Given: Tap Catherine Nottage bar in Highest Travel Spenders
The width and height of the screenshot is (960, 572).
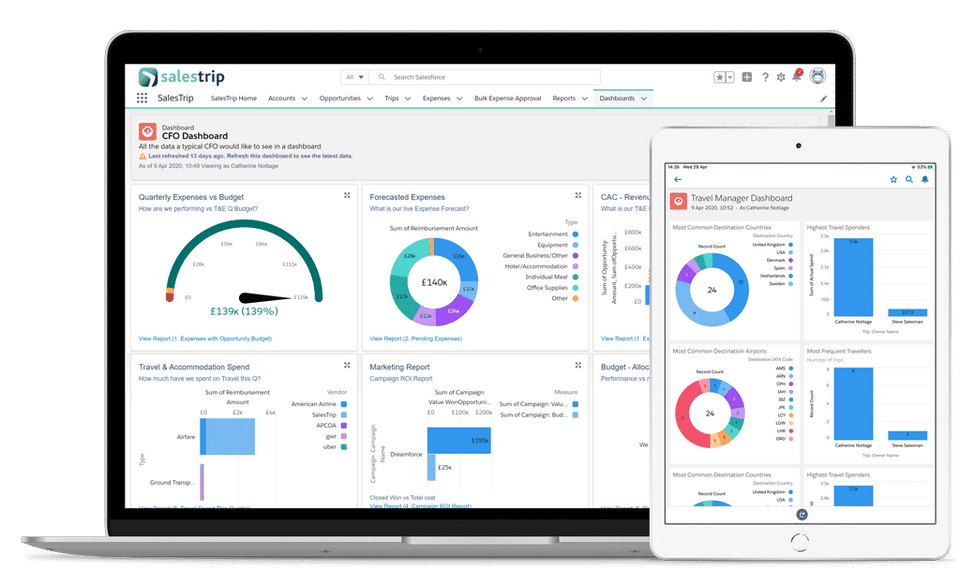Looking at the screenshot, I should [x=853, y=277].
